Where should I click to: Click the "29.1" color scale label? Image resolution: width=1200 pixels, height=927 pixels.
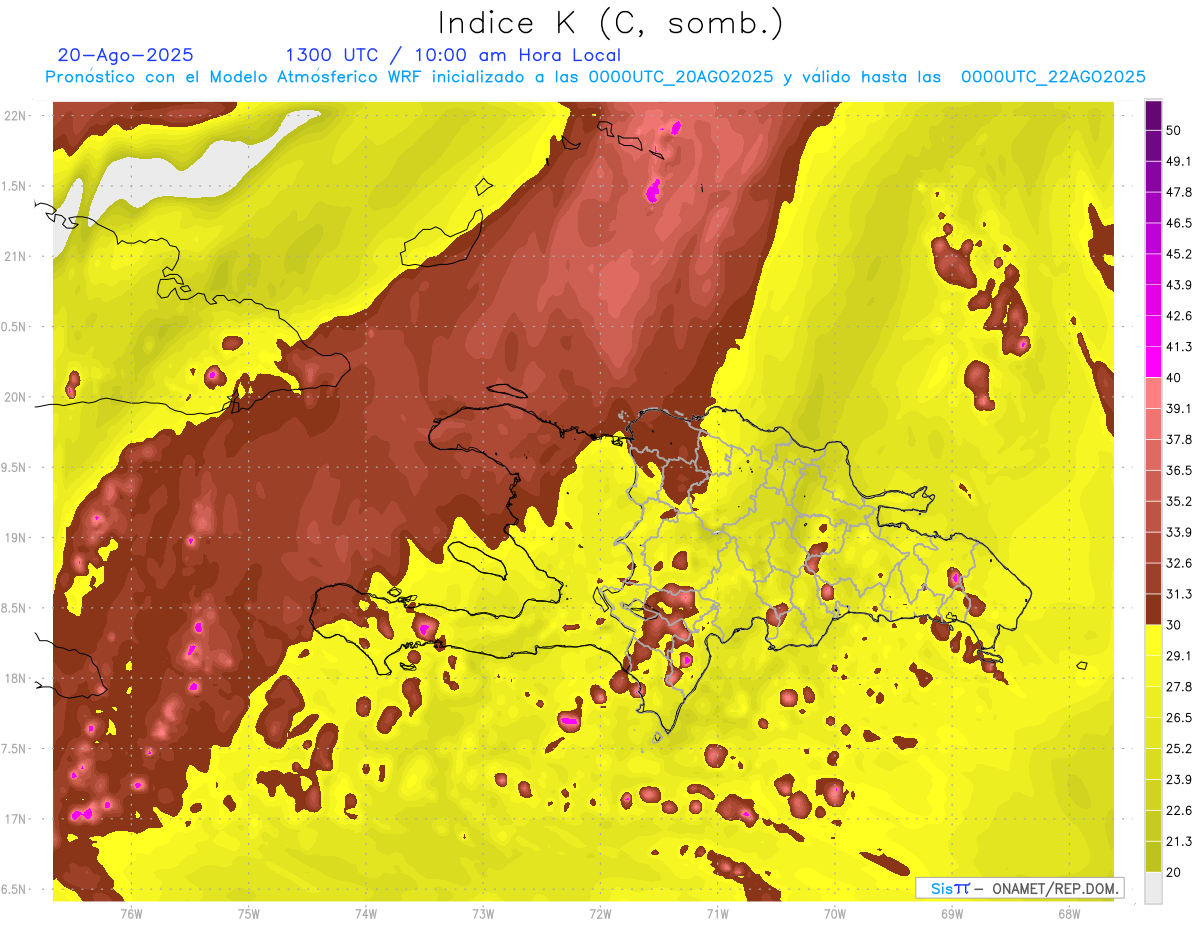tap(1178, 656)
